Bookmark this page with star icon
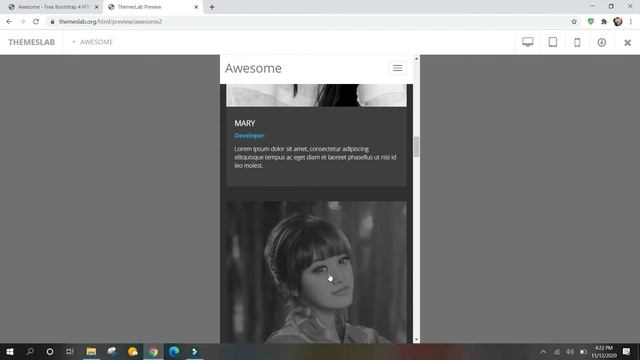640x360 pixels. point(574,22)
